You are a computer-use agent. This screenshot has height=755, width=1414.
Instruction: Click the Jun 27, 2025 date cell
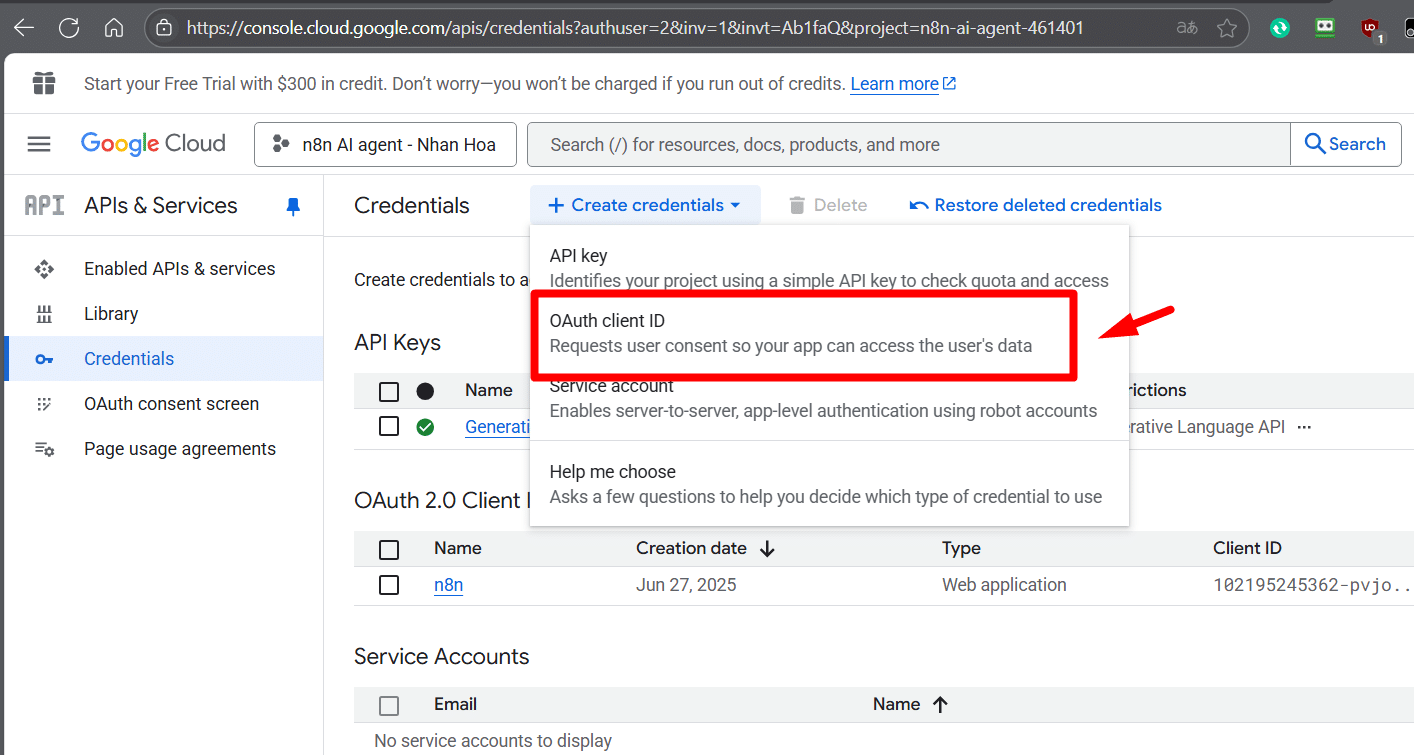(x=686, y=585)
